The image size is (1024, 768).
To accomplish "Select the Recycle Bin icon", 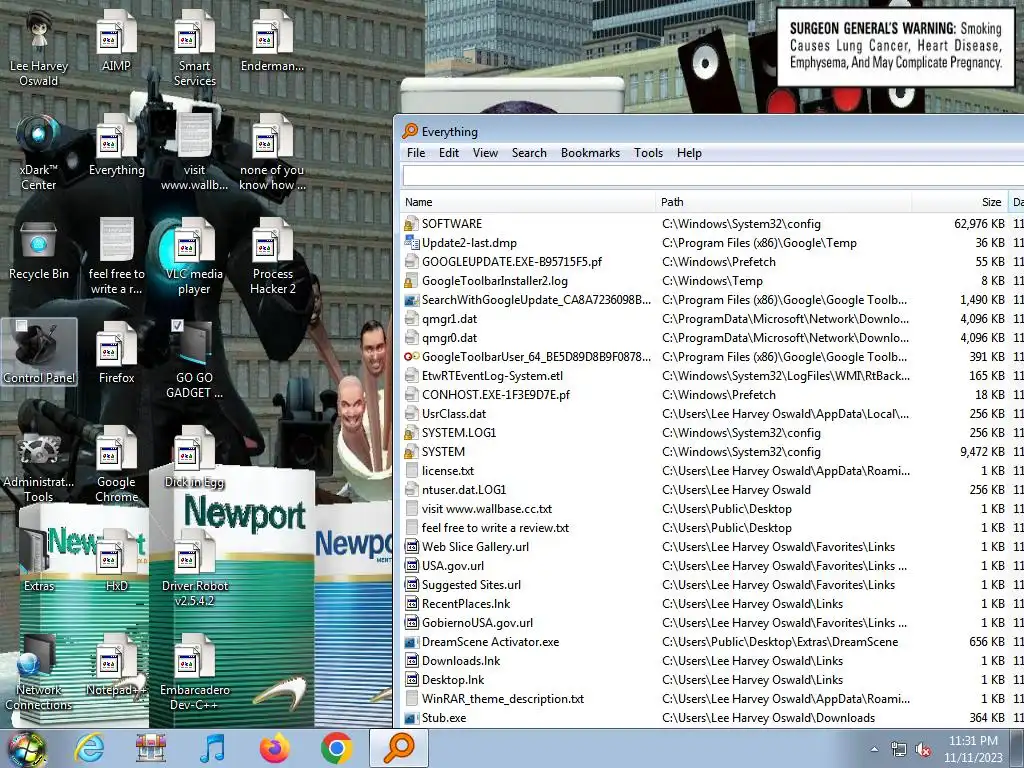I will (39, 249).
